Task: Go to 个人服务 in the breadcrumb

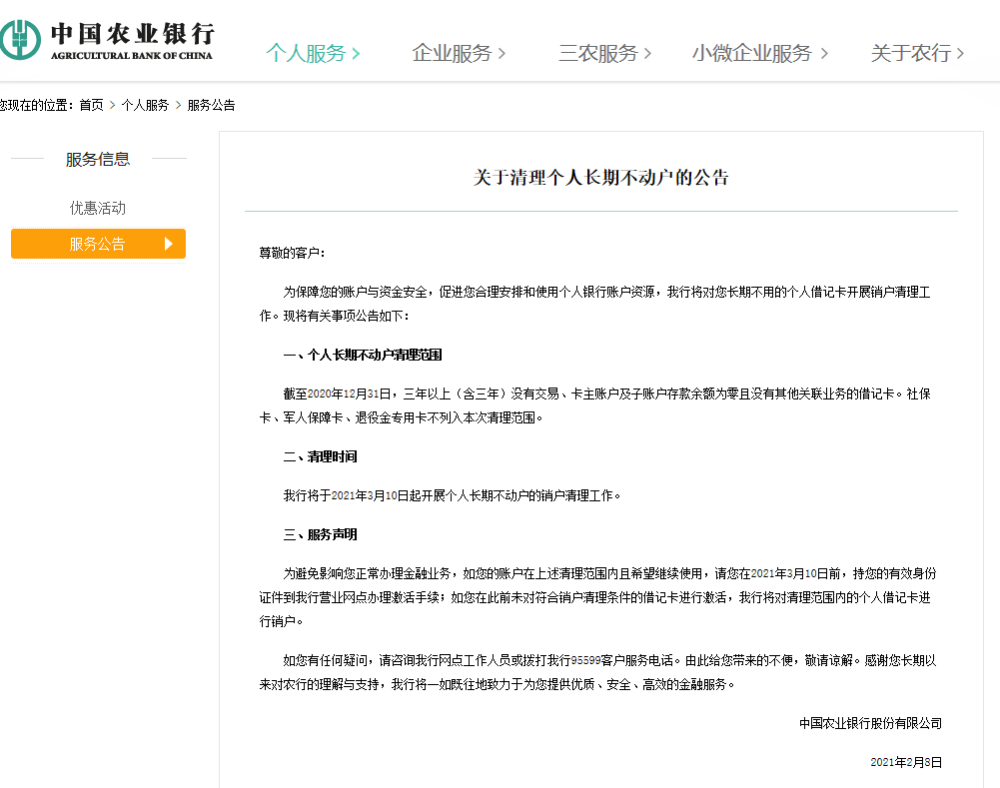Action: point(145,105)
